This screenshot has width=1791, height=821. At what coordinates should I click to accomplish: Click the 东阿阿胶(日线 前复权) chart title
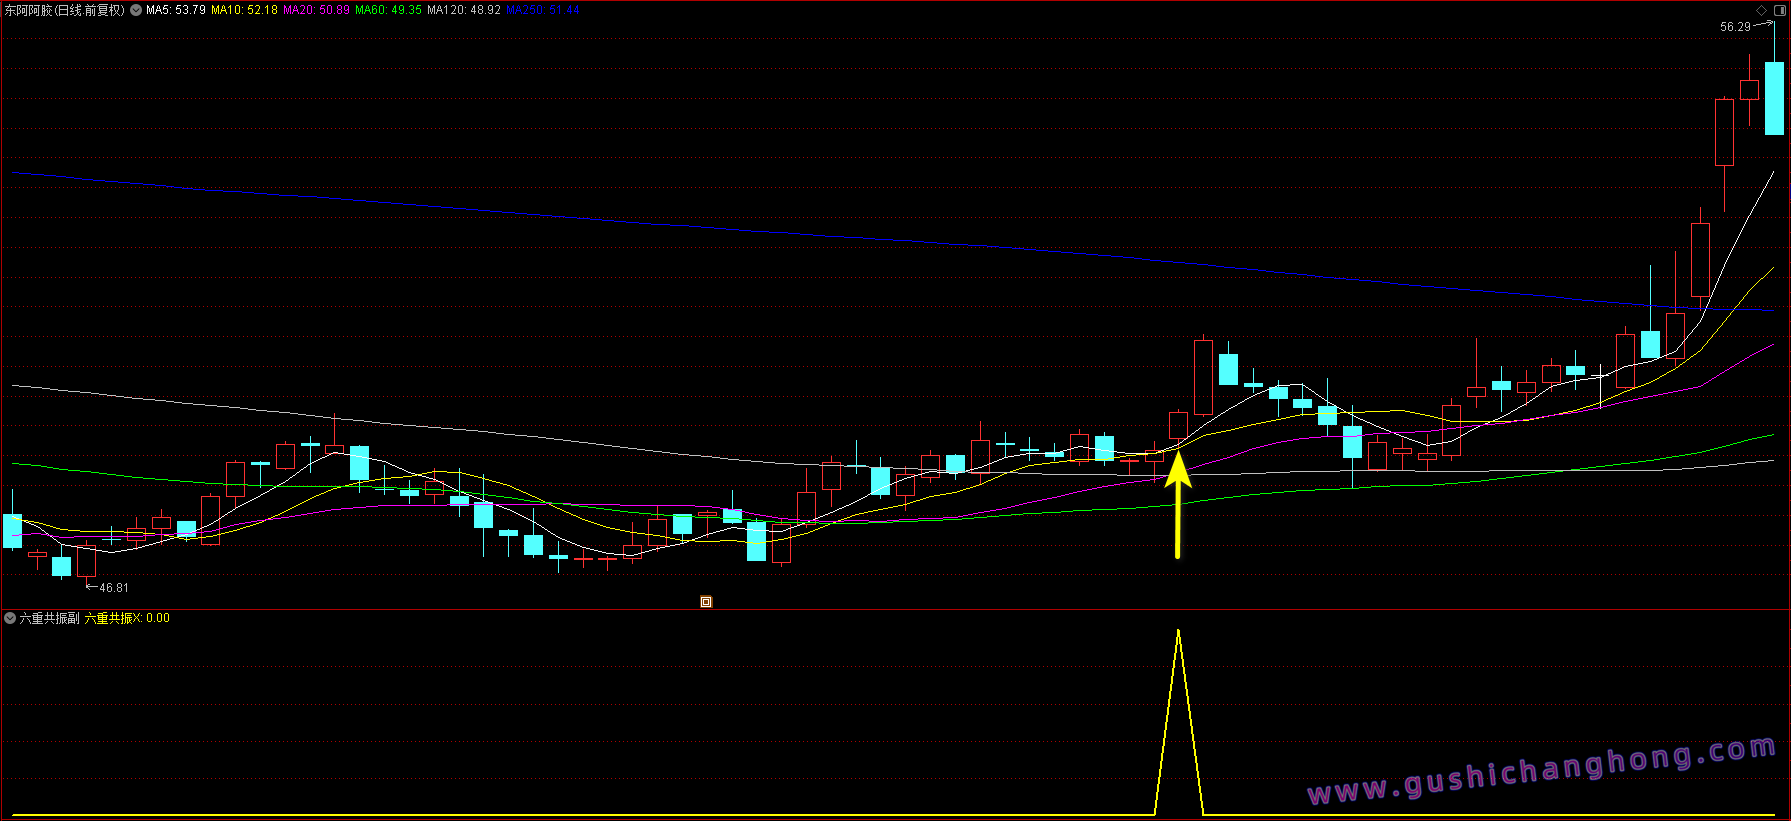point(65,10)
